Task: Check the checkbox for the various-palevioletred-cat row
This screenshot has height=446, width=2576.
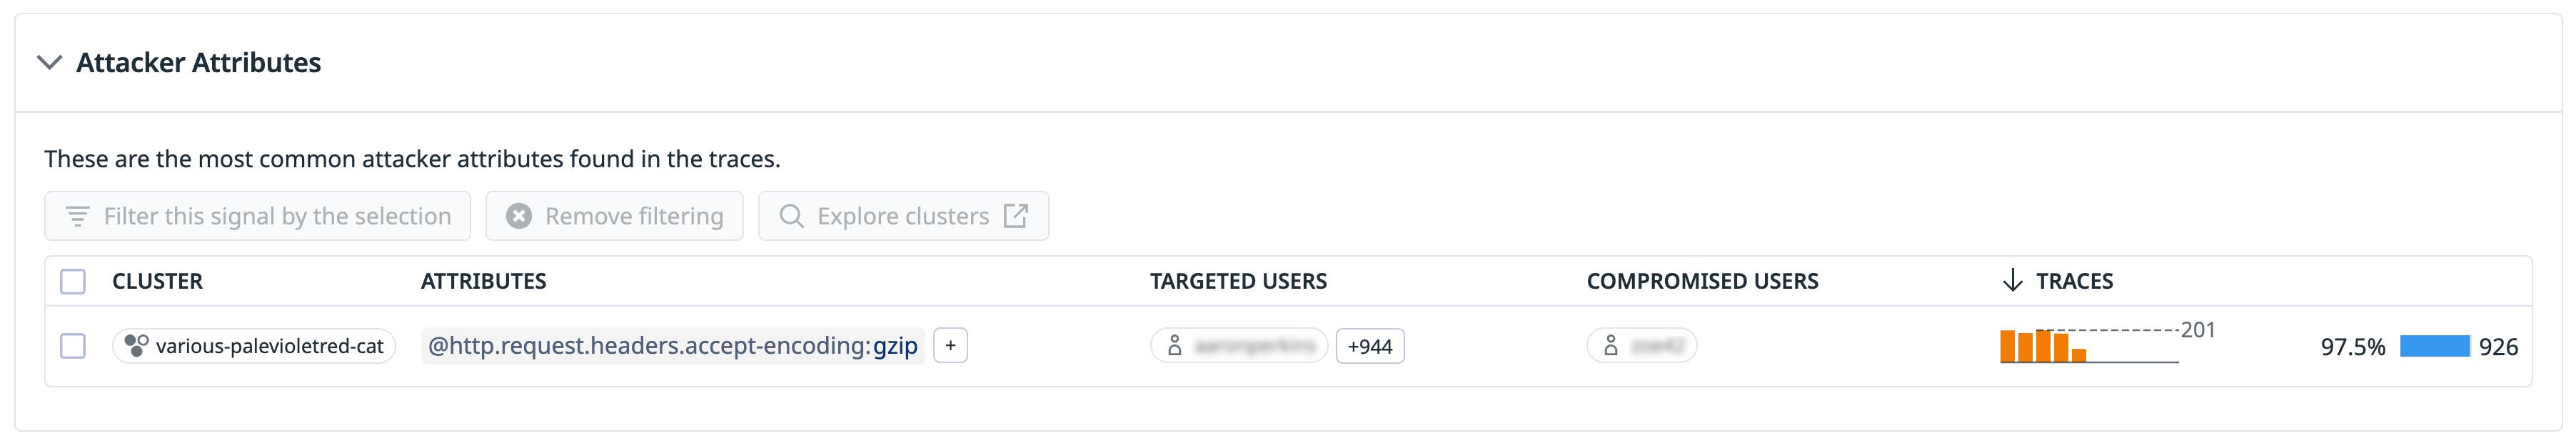Action: coord(74,345)
